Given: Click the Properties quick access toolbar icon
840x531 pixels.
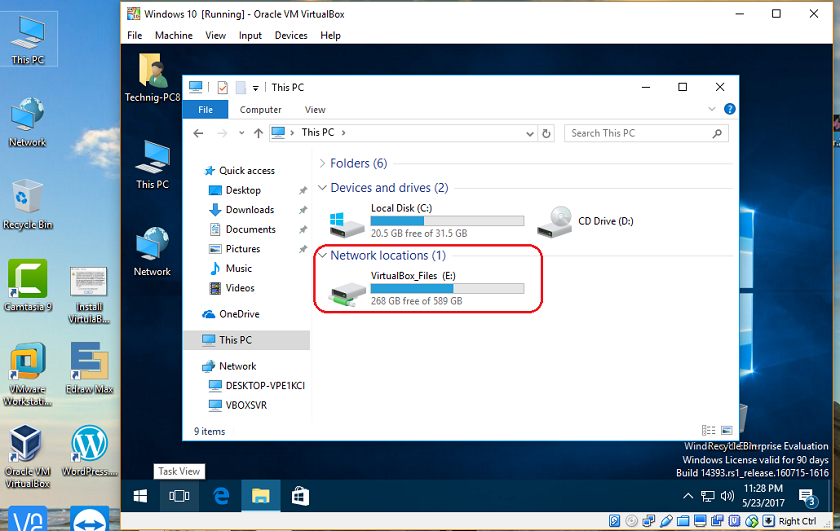Looking at the screenshot, I should [222, 87].
